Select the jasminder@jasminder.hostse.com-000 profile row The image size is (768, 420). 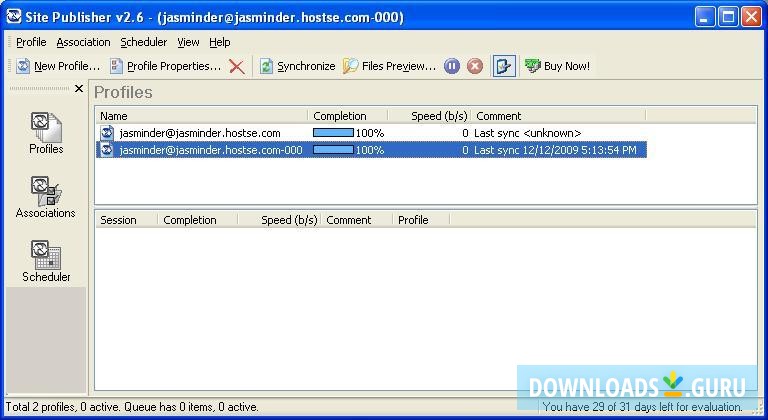[x=371, y=150]
